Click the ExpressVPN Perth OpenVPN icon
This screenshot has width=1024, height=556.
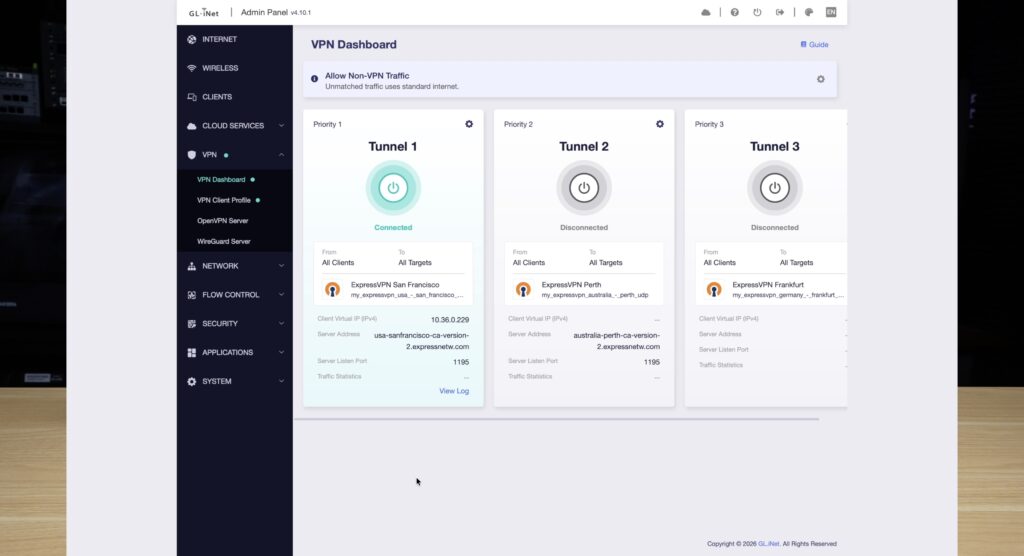point(523,289)
